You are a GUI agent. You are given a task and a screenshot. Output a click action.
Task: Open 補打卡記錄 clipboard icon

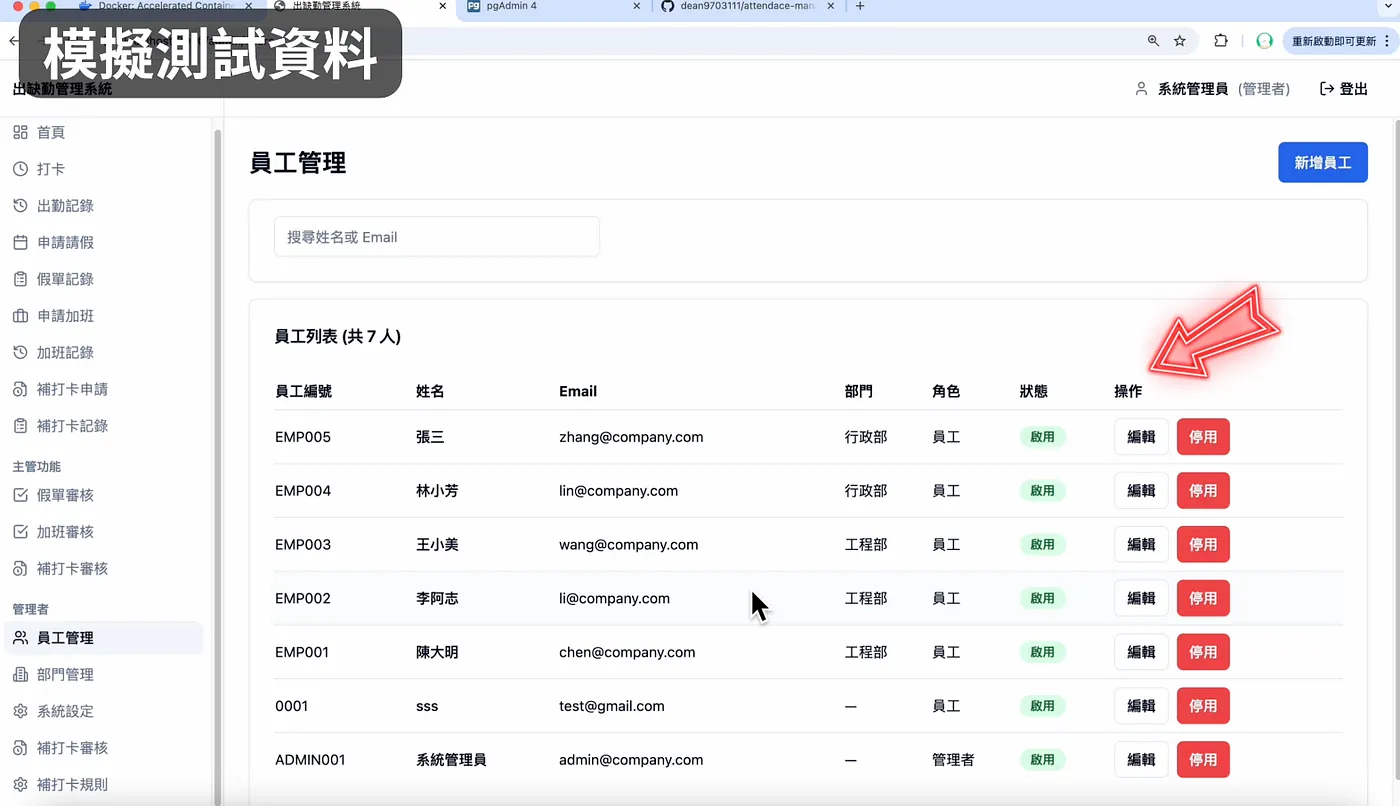click(20, 426)
